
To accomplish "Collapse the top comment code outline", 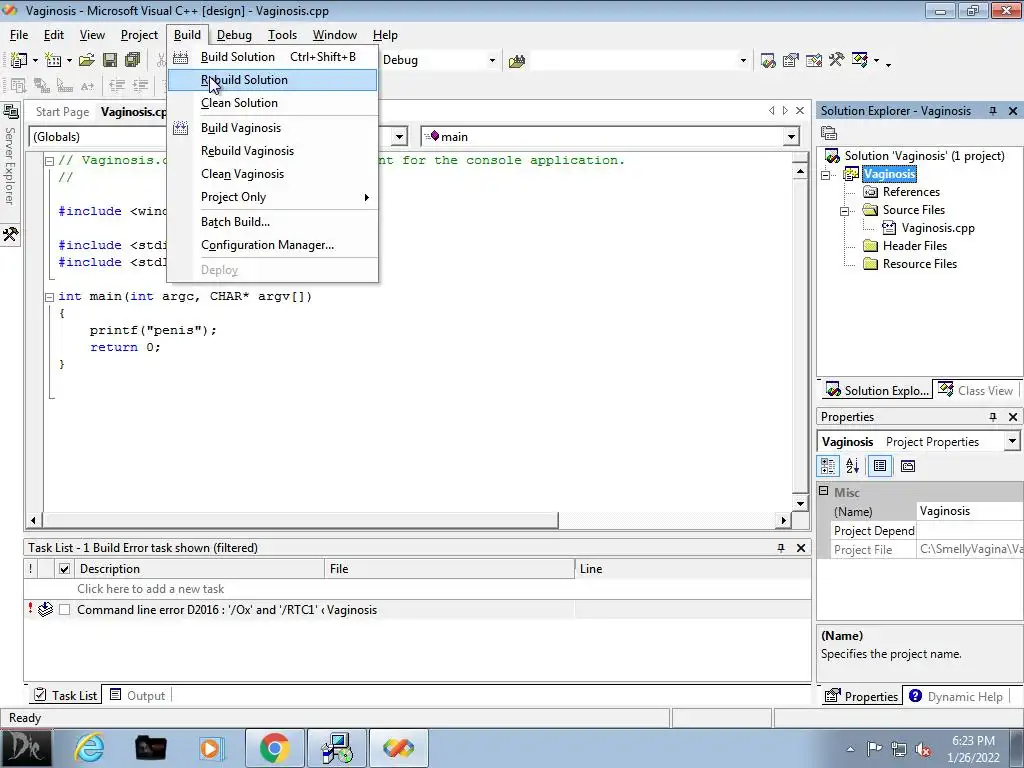I will 49,161.
